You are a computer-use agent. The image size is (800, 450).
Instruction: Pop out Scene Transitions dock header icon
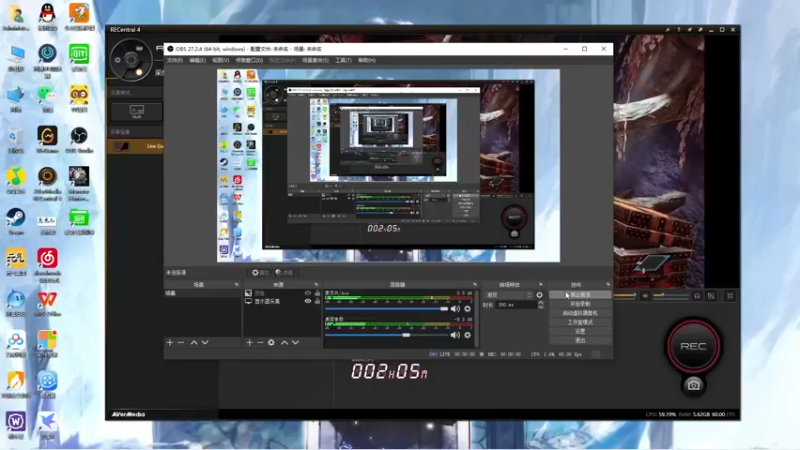pyautogui.click(x=540, y=284)
